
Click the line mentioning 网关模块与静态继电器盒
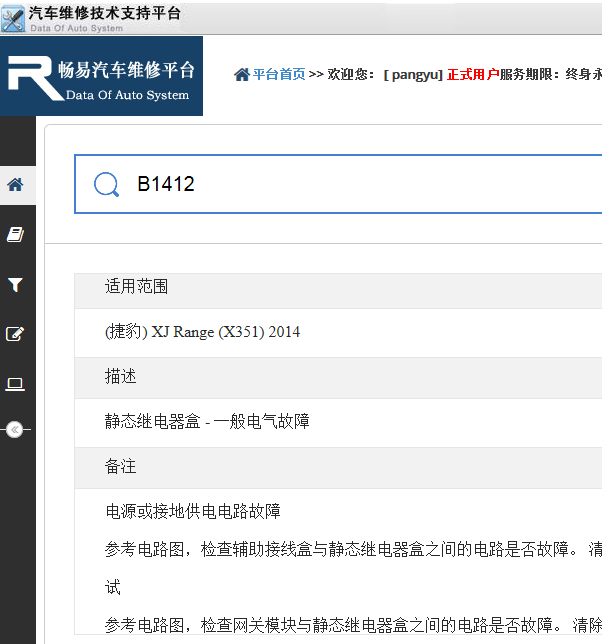pyautogui.click(x=353, y=625)
